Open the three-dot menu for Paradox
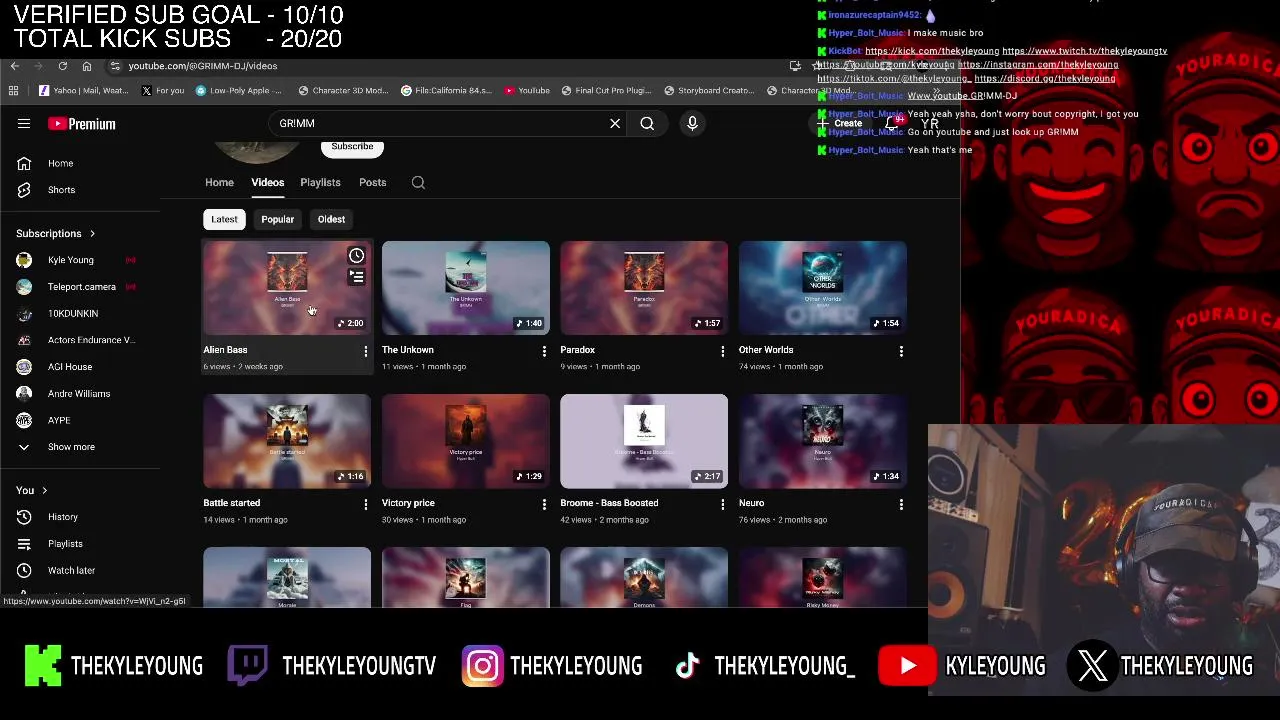This screenshot has height=720, width=1280. tap(722, 351)
